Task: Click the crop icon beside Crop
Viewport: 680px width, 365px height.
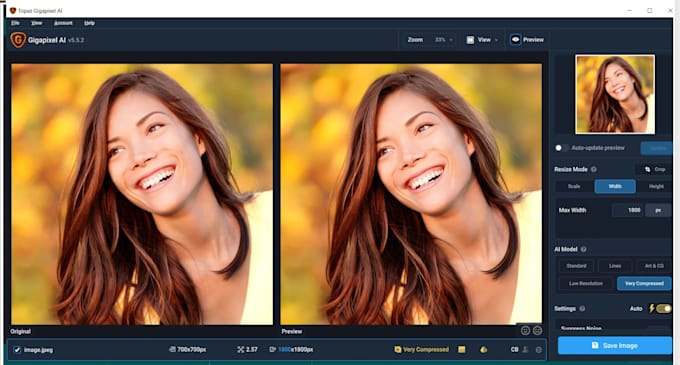Action: click(647, 169)
